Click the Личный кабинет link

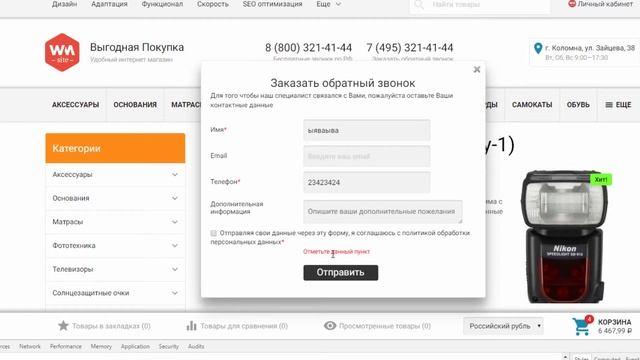pyautogui.click(x=605, y=4)
